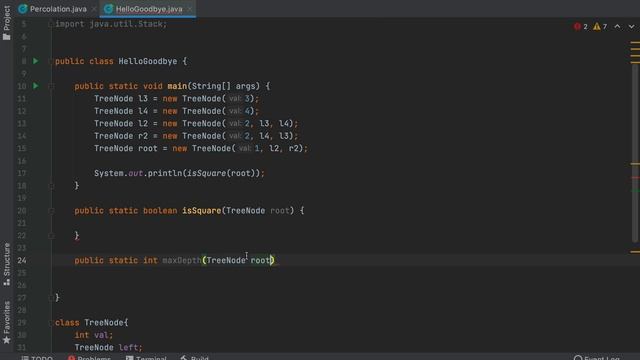640x360 pixels.
Task: Open the Project tool window
Action: (x=7, y=22)
